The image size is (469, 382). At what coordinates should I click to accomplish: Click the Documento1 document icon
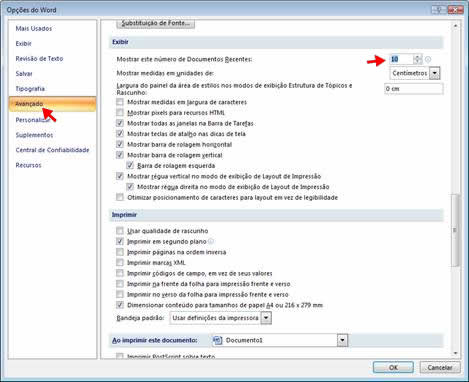[218, 340]
